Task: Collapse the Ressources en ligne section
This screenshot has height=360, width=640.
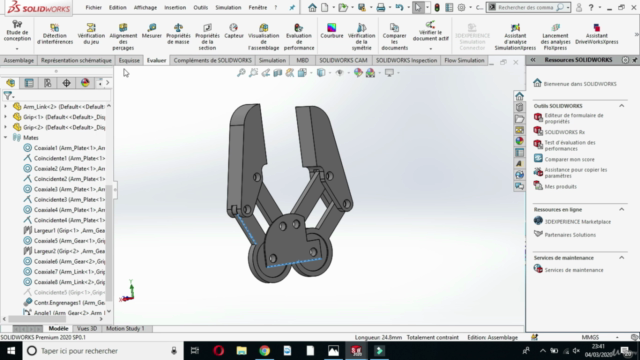Action: coord(622,209)
